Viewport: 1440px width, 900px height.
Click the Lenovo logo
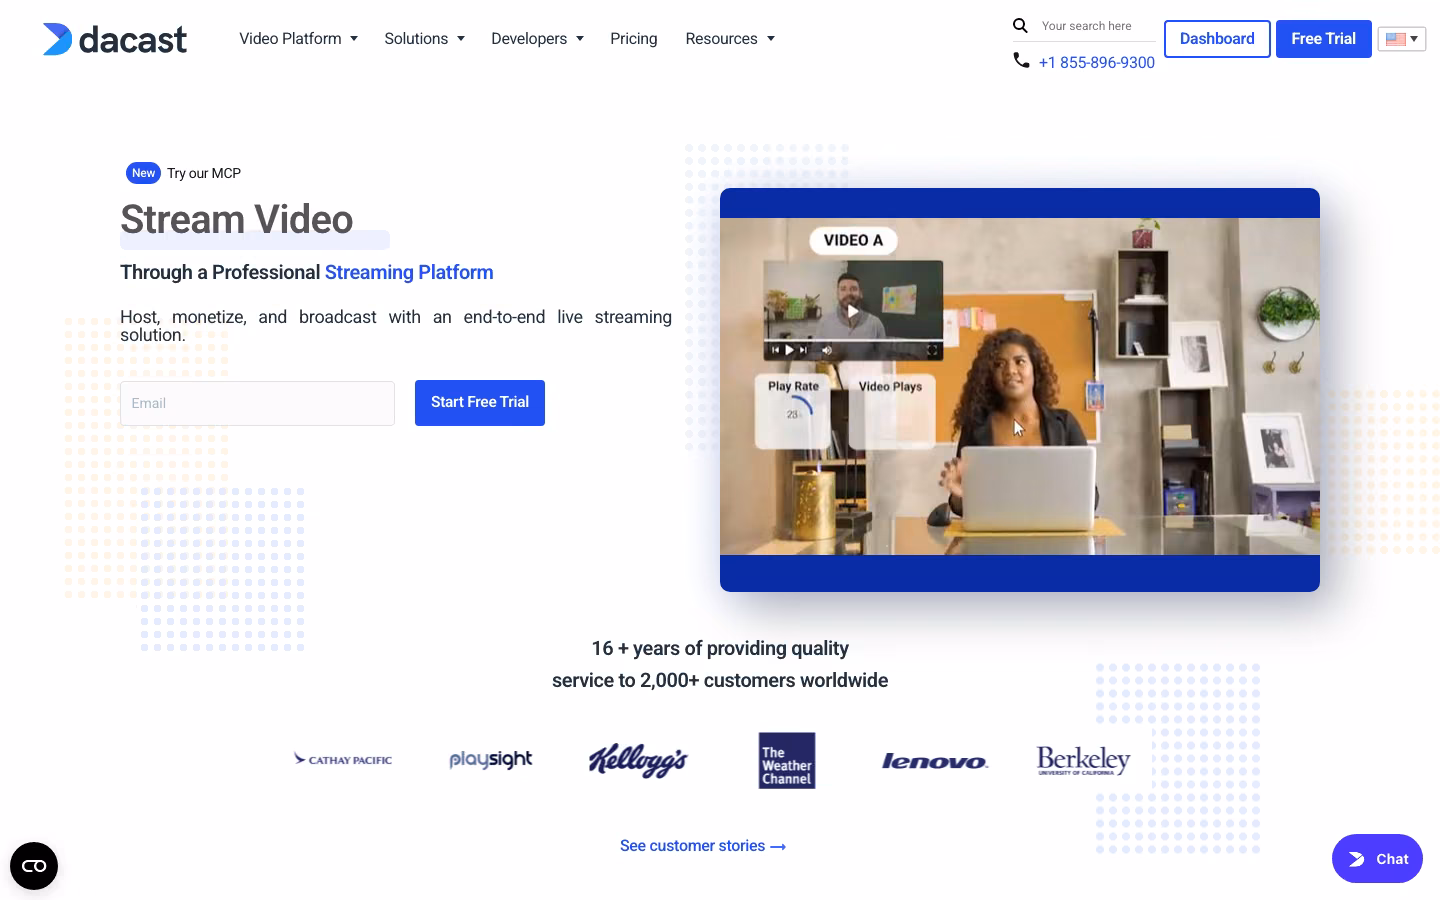click(x=935, y=762)
